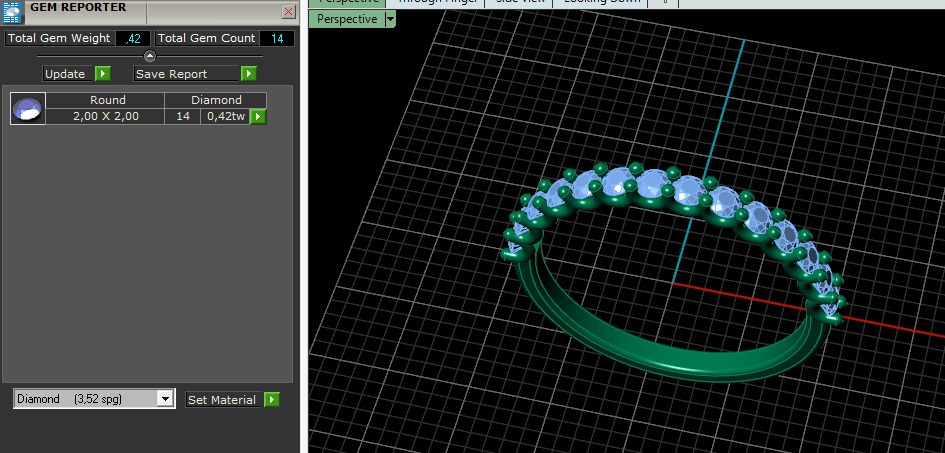Click the 2,00 X 2,00 size cell
Screen dimensions: 945x453
tap(105, 116)
